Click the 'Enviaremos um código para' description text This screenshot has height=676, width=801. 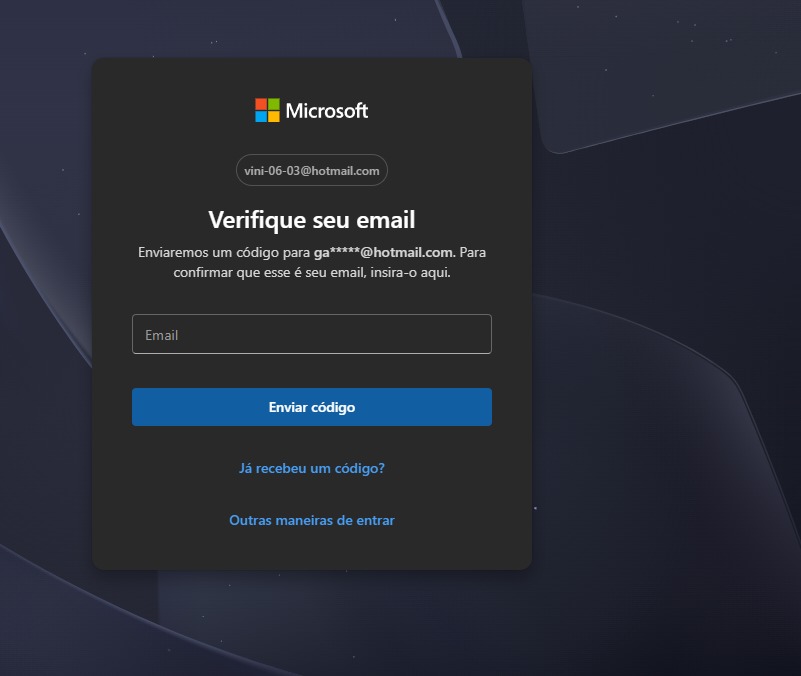tap(224, 252)
